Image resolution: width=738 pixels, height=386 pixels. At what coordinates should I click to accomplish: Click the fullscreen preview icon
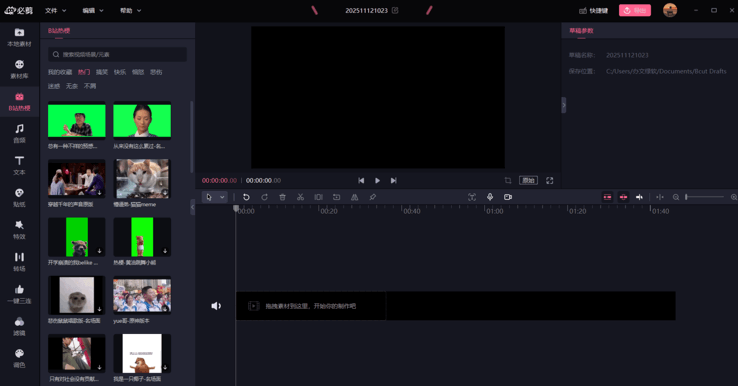click(x=549, y=180)
